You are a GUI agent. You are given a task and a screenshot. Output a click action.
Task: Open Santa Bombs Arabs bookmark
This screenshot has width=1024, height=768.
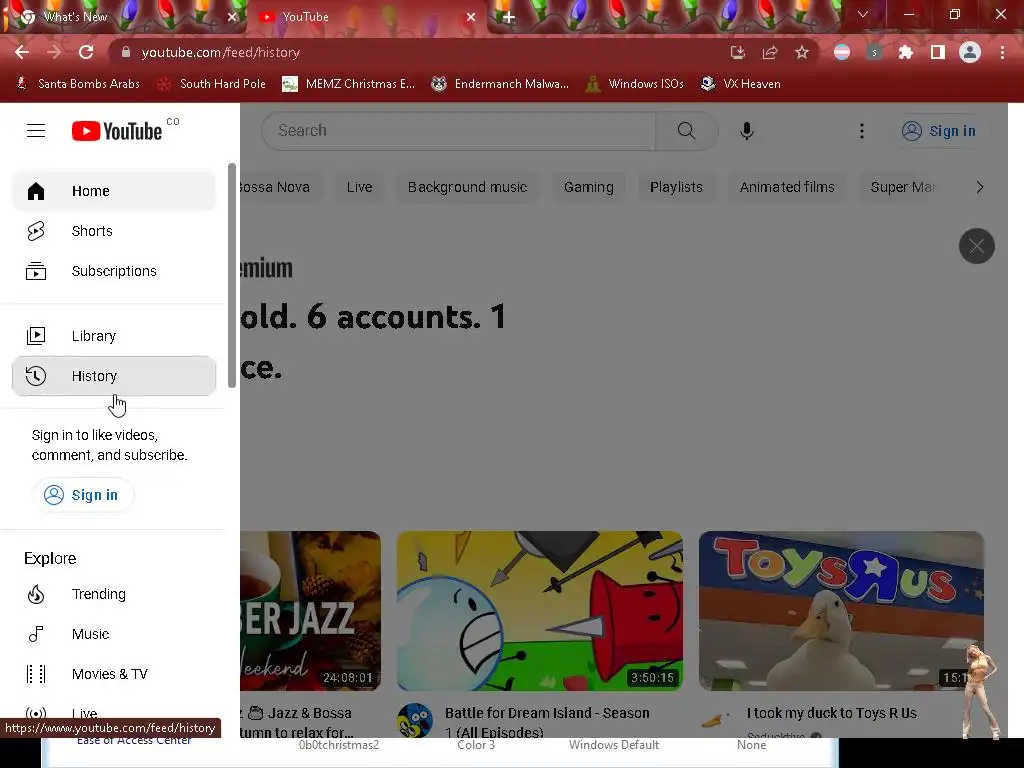(x=78, y=84)
